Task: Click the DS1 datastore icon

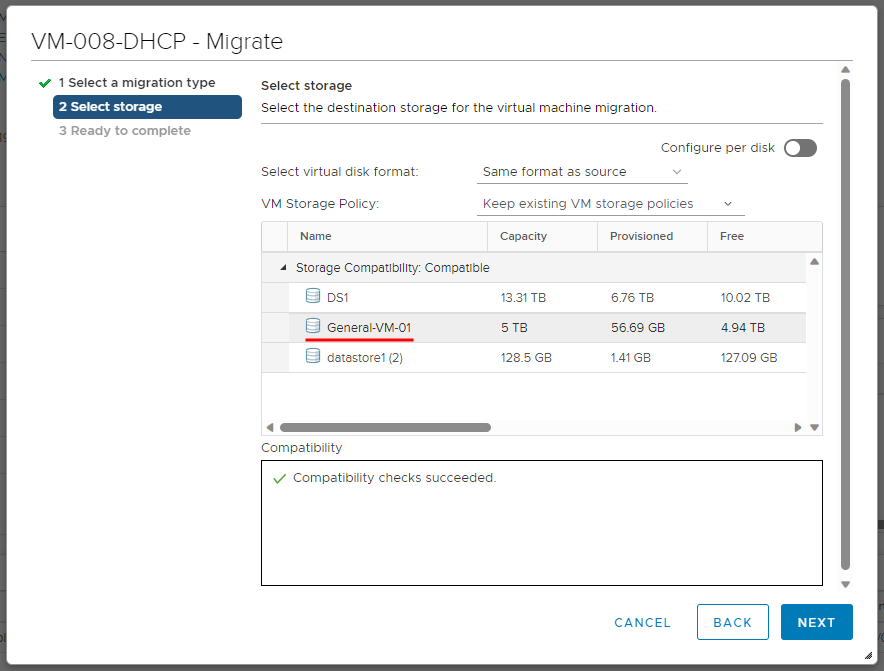Action: pos(313,295)
